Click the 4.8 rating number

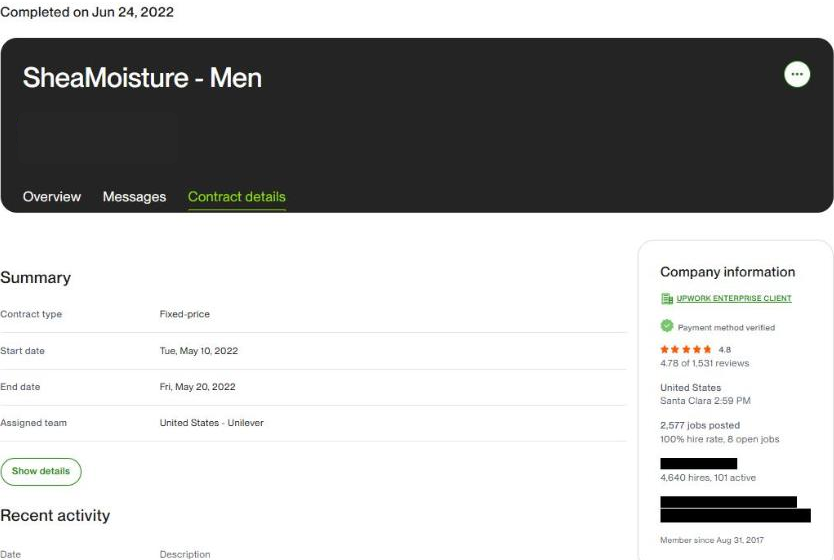[x=724, y=350]
